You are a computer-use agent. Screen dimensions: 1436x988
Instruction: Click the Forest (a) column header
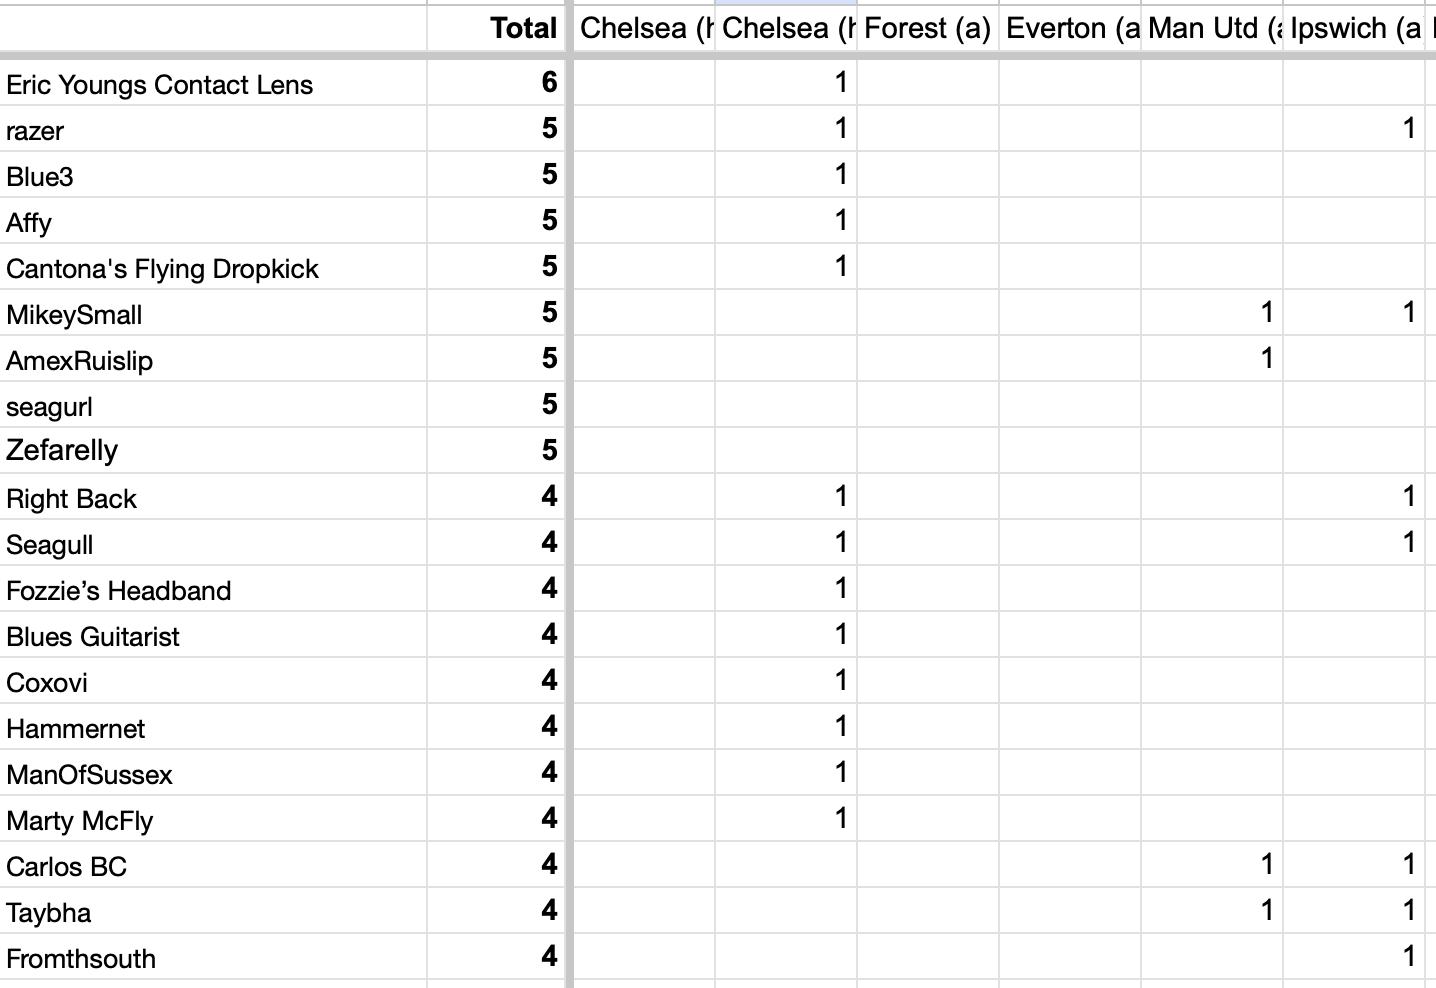[927, 28]
